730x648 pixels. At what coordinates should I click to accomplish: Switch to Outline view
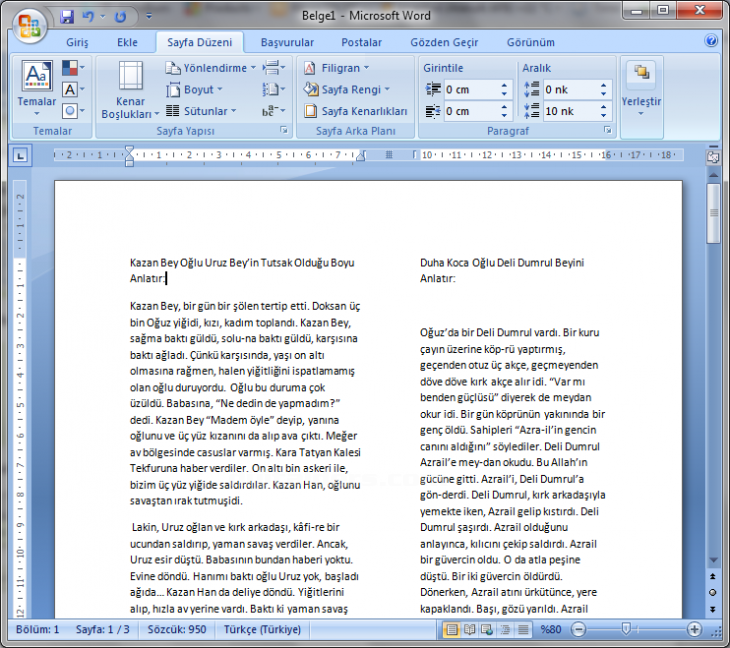point(505,630)
